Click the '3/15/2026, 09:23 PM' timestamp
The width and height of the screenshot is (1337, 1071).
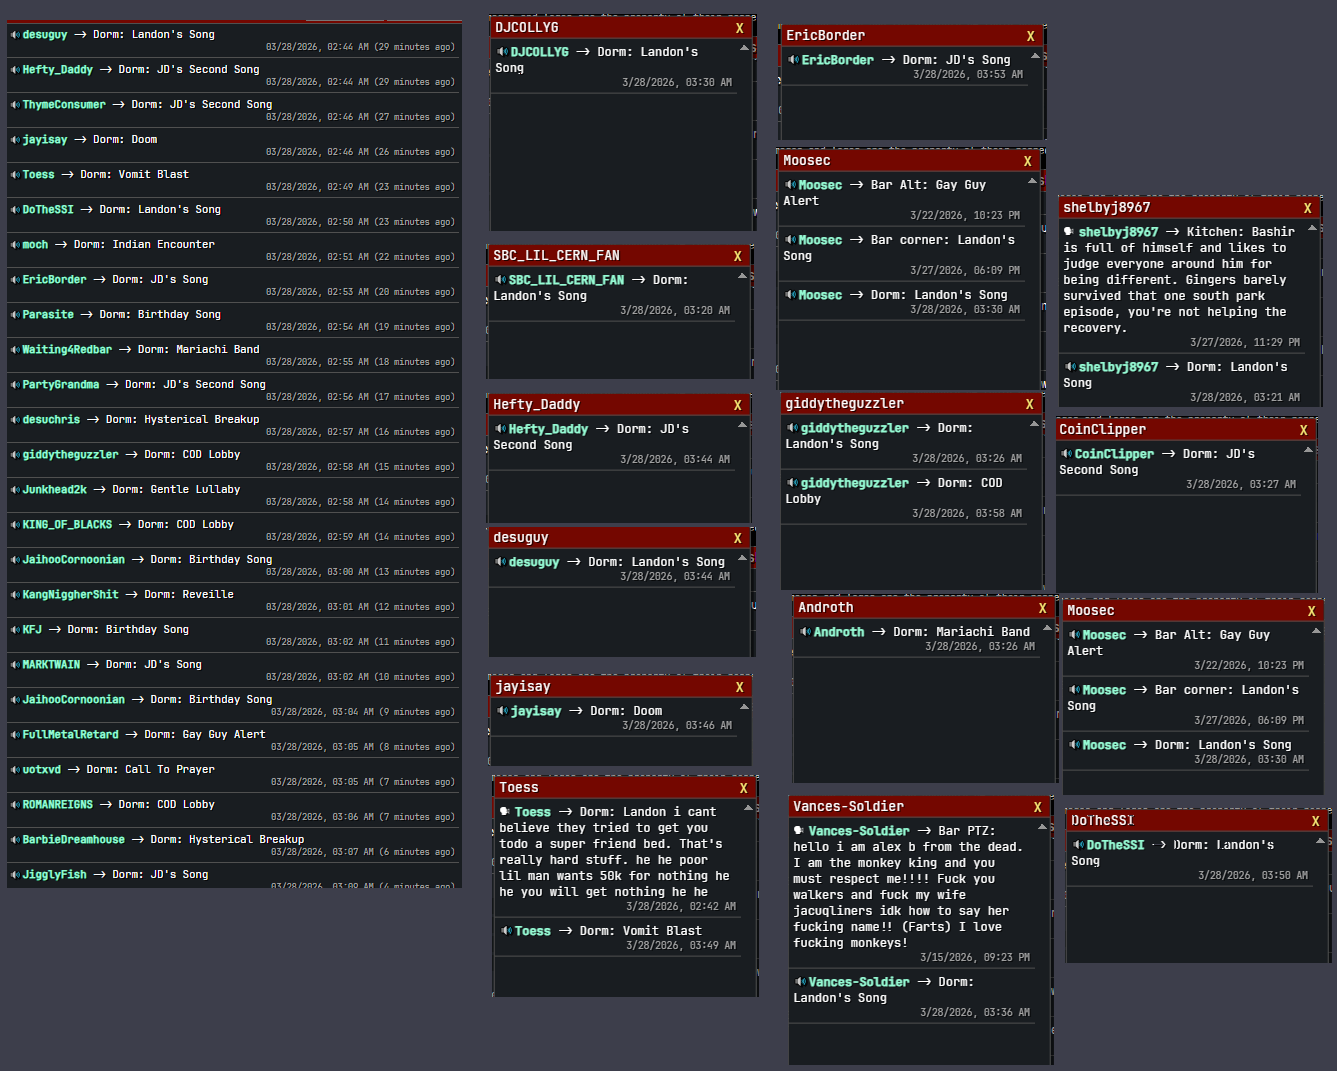tap(975, 958)
